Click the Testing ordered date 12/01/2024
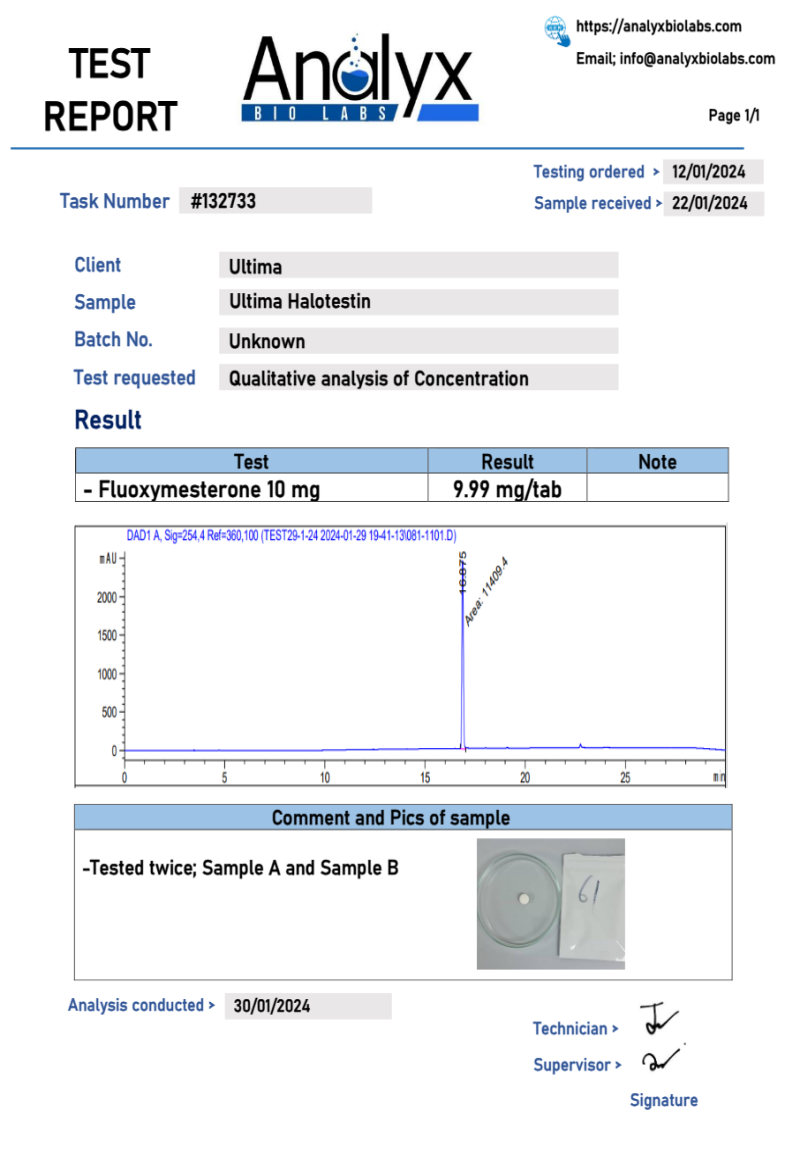800x1150 pixels. click(x=711, y=172)
